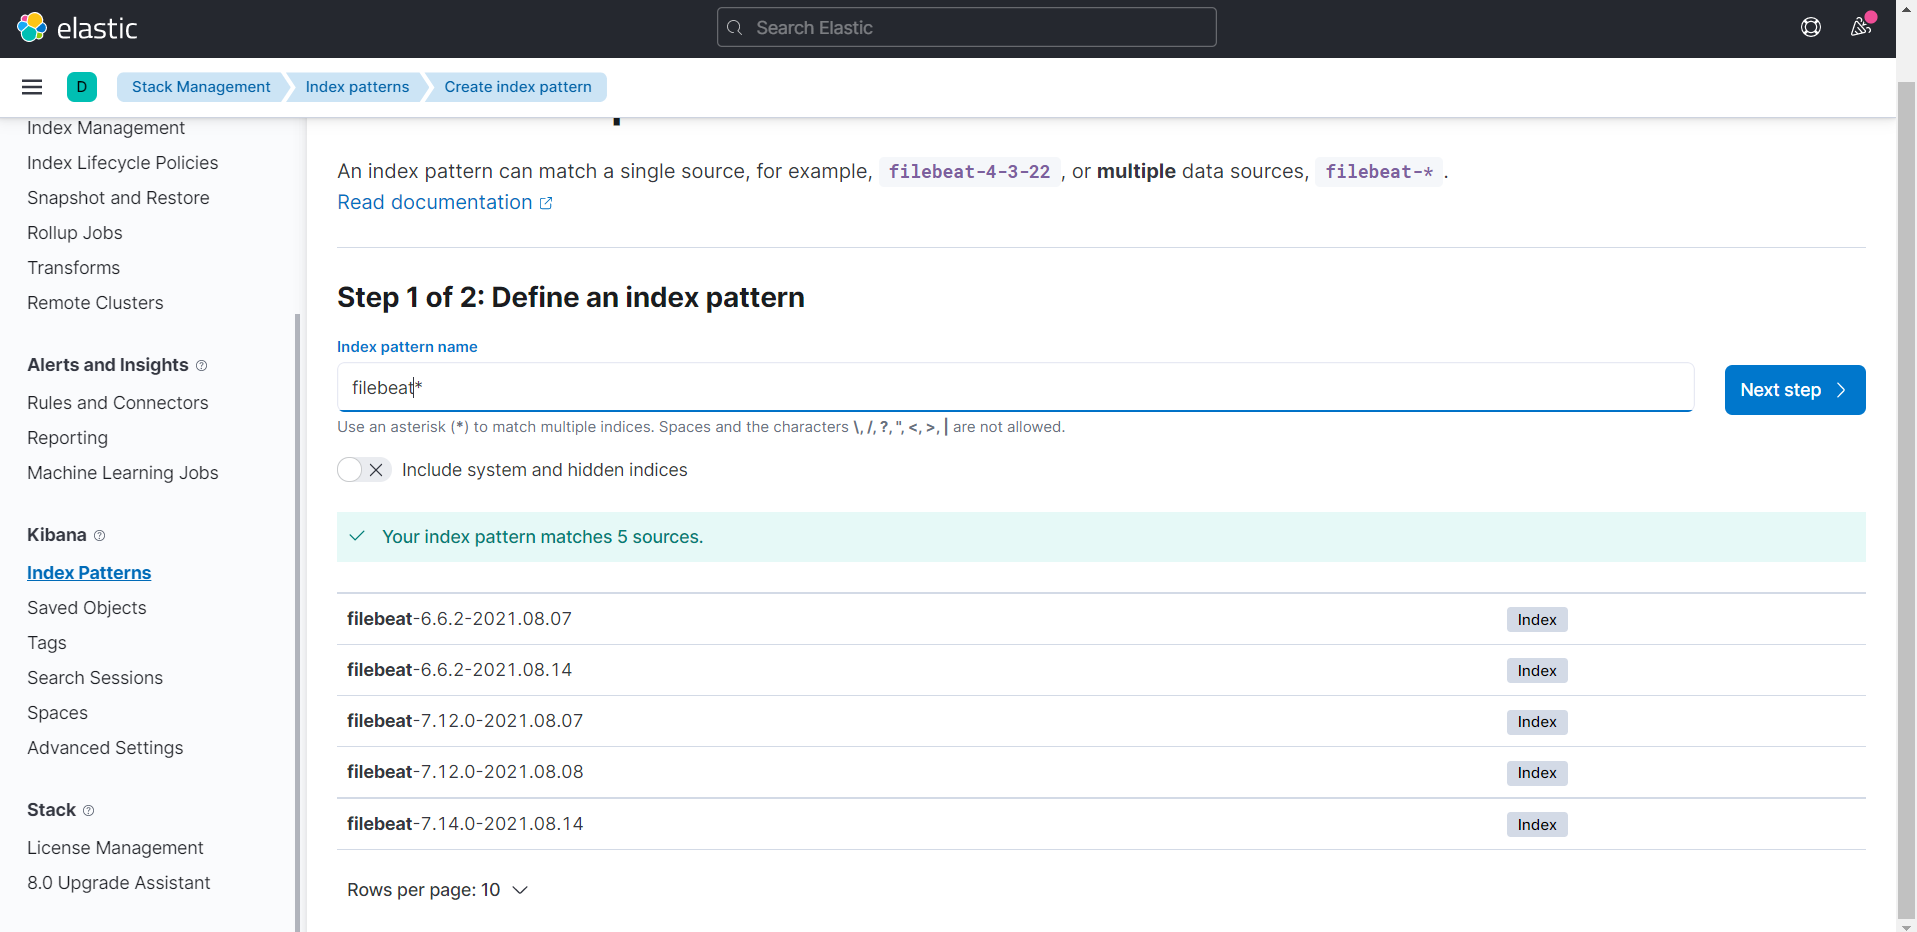Select filebeat-7.14.0-2021.08.14 row
Viewport: 1917px width, 932px height.
(x=1101, y=824)
